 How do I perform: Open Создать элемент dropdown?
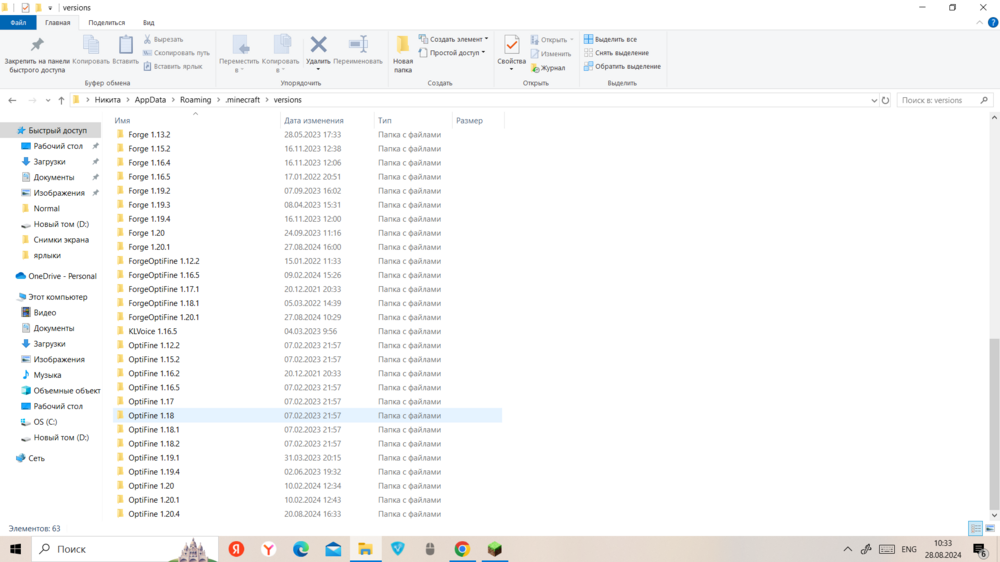coord(453,40)
